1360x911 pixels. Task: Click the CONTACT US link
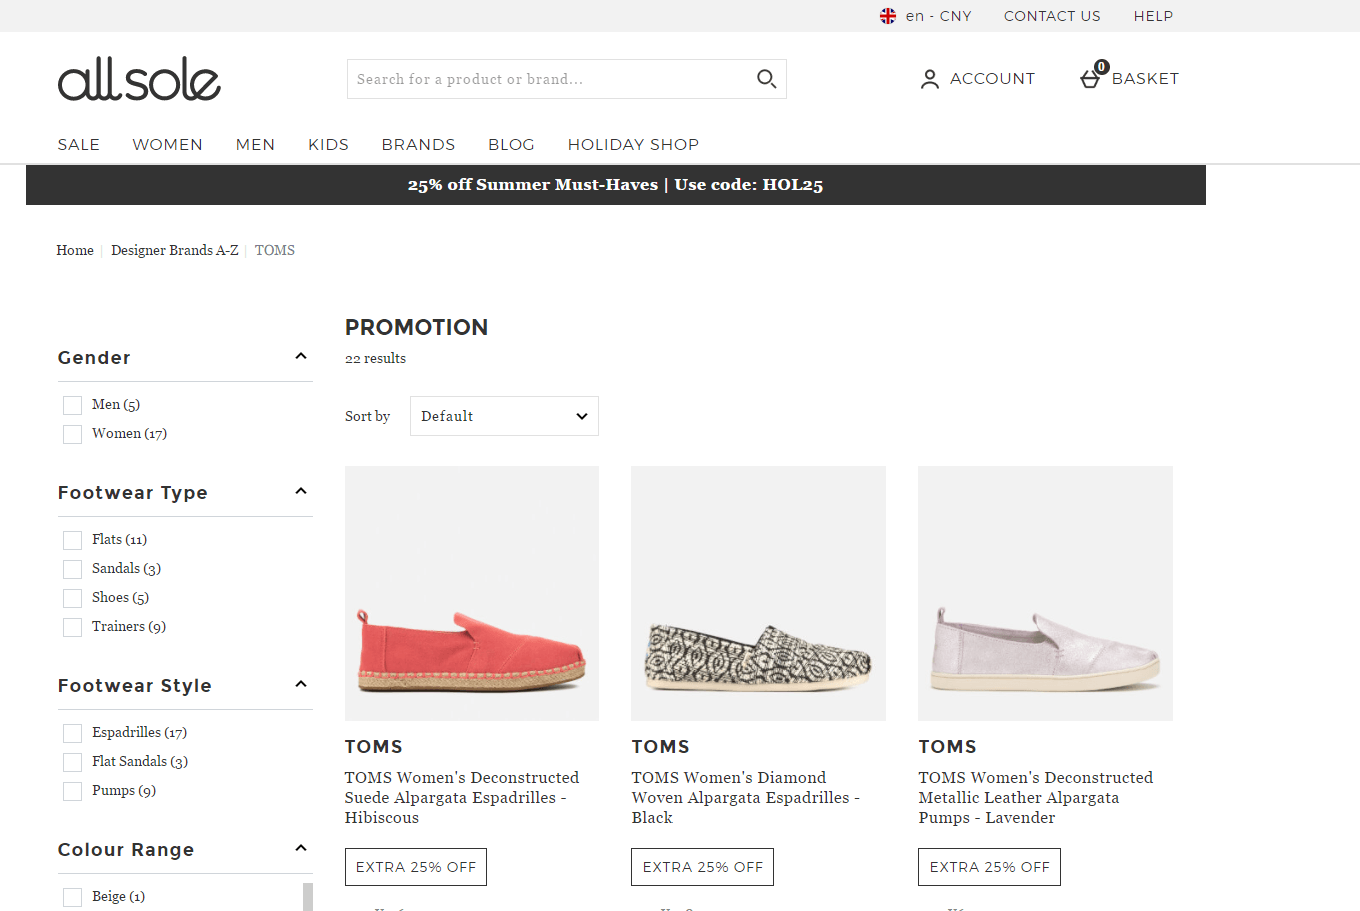click(x=1052, y=16)
